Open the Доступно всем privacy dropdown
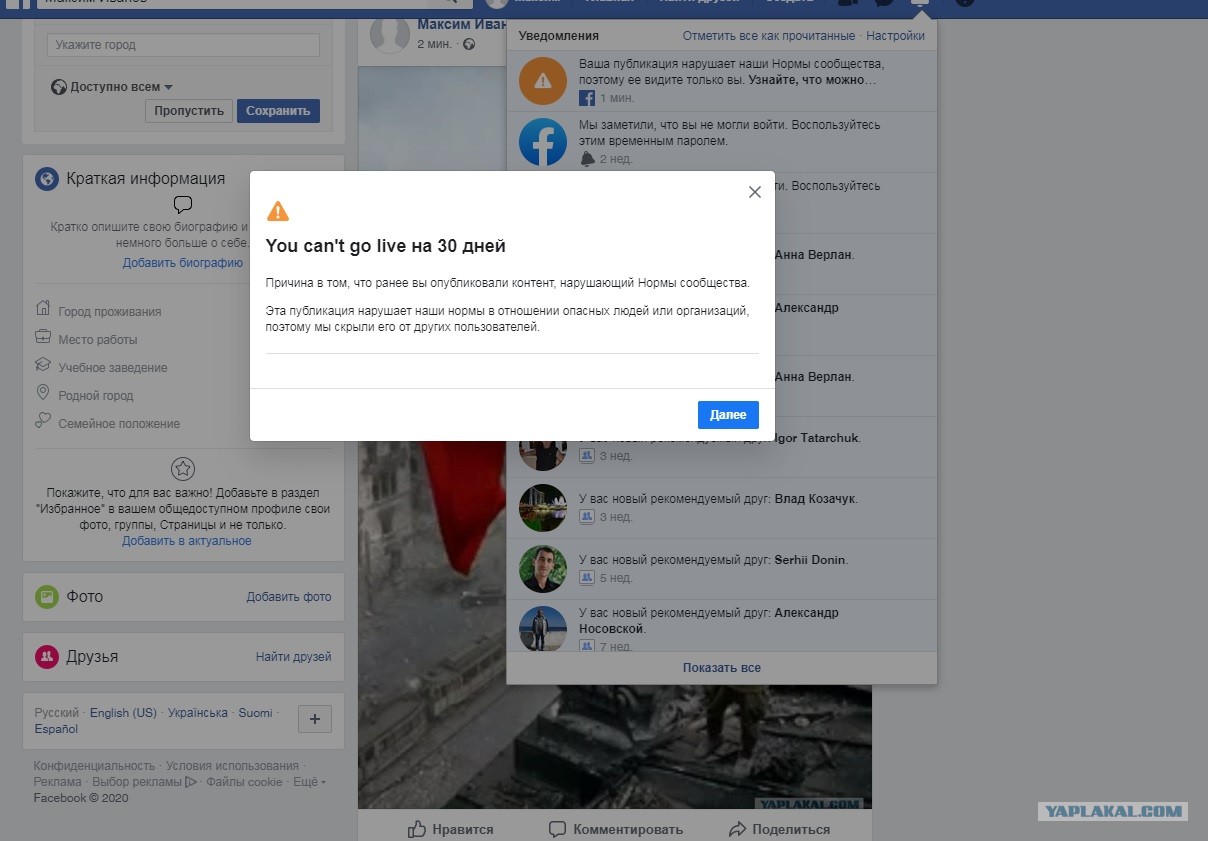Image resolution: width=1208 pixels, height=841 pixels. (x=112, y=87)
